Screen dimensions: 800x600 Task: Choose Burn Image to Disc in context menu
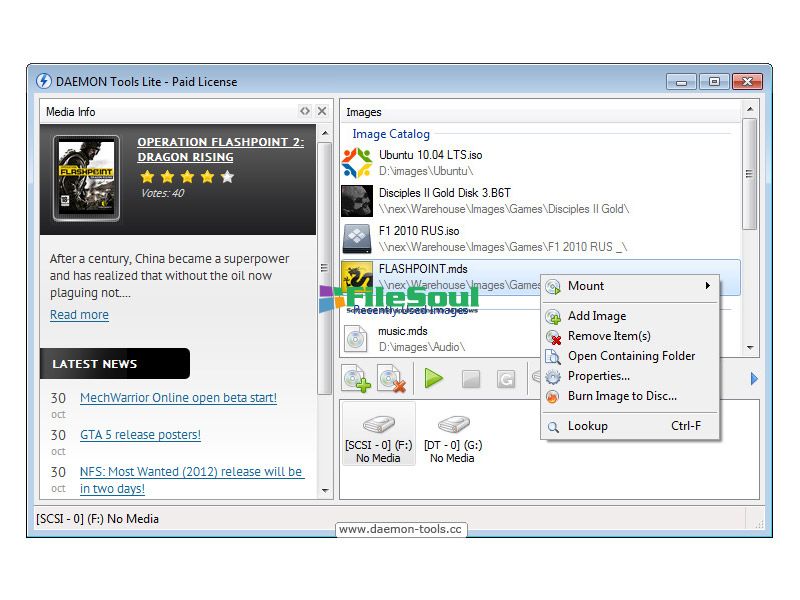[622, 396]
